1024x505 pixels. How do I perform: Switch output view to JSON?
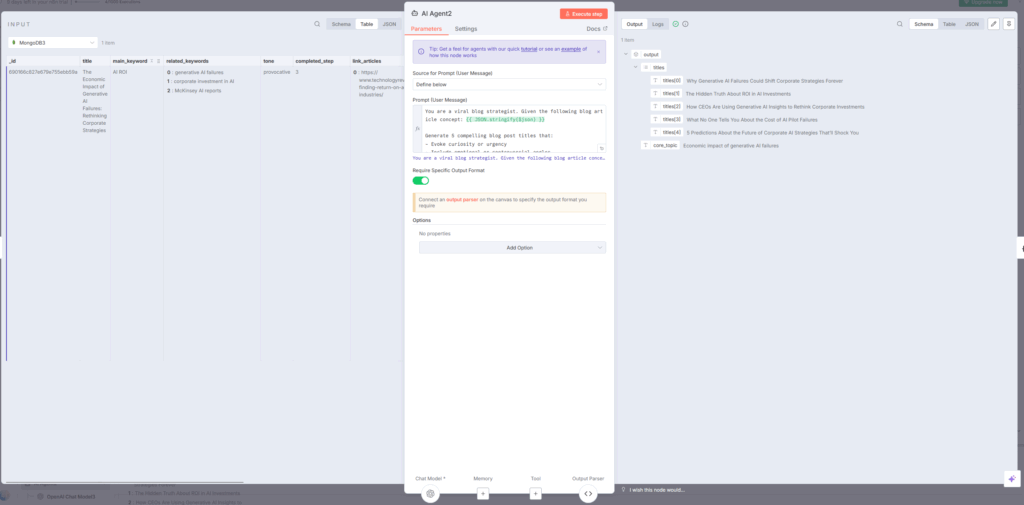971,24
